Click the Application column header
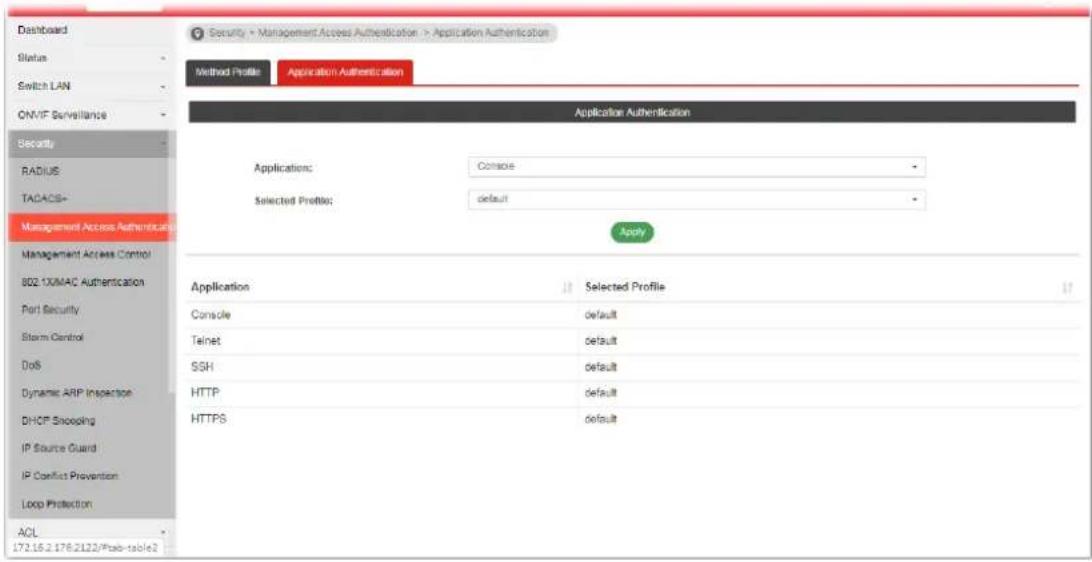1092x562 pixels. click(x=382, y=288)
